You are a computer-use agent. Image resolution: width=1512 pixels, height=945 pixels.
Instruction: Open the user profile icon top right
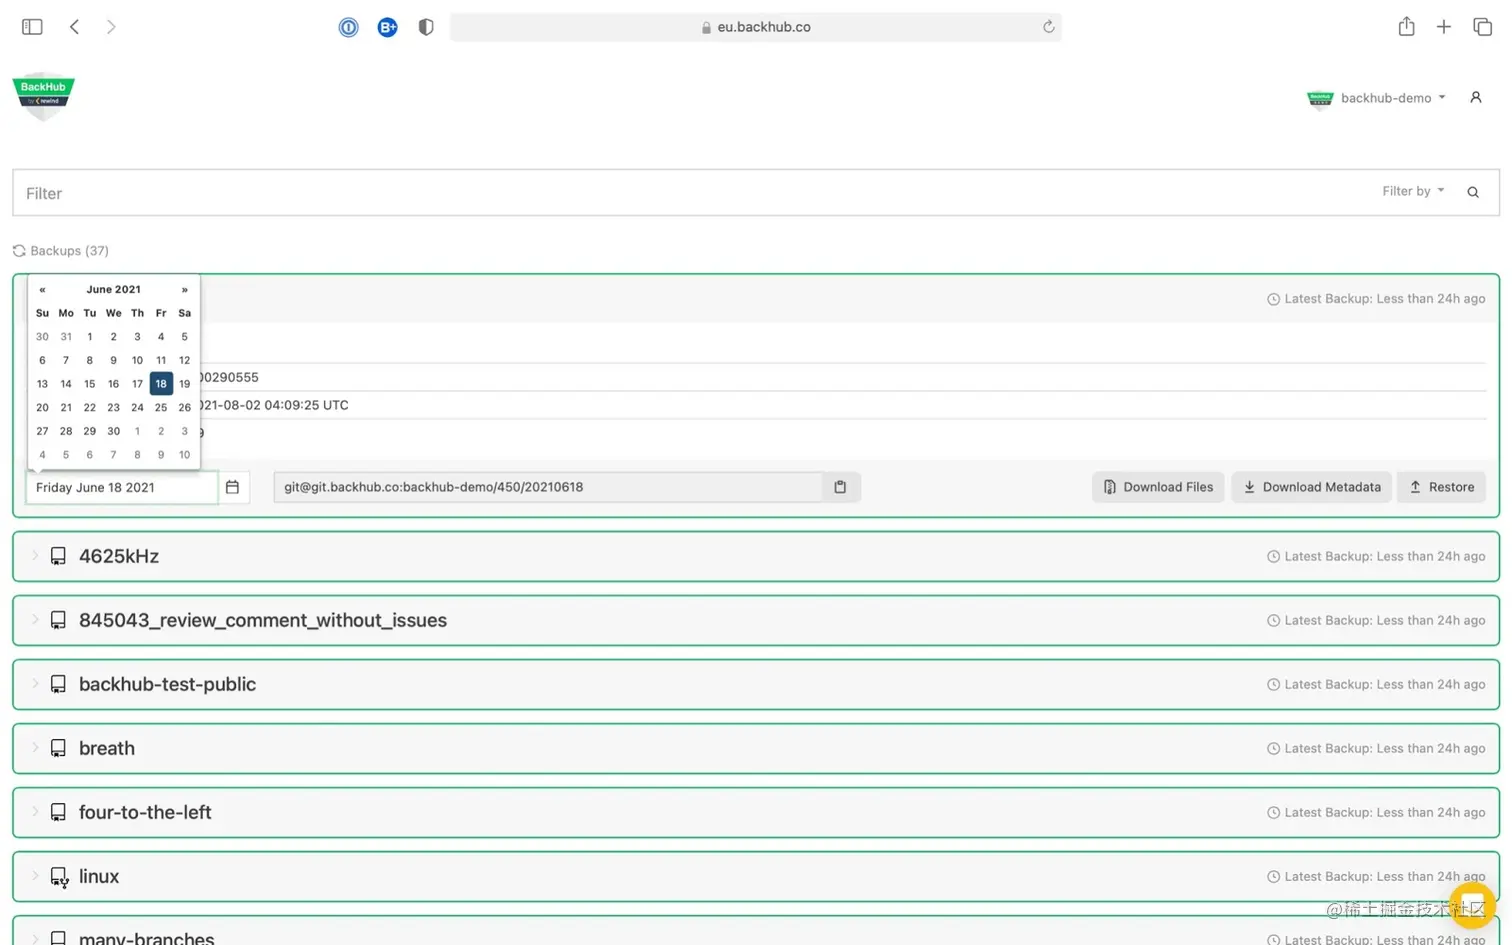click(x=1476, y=97)
